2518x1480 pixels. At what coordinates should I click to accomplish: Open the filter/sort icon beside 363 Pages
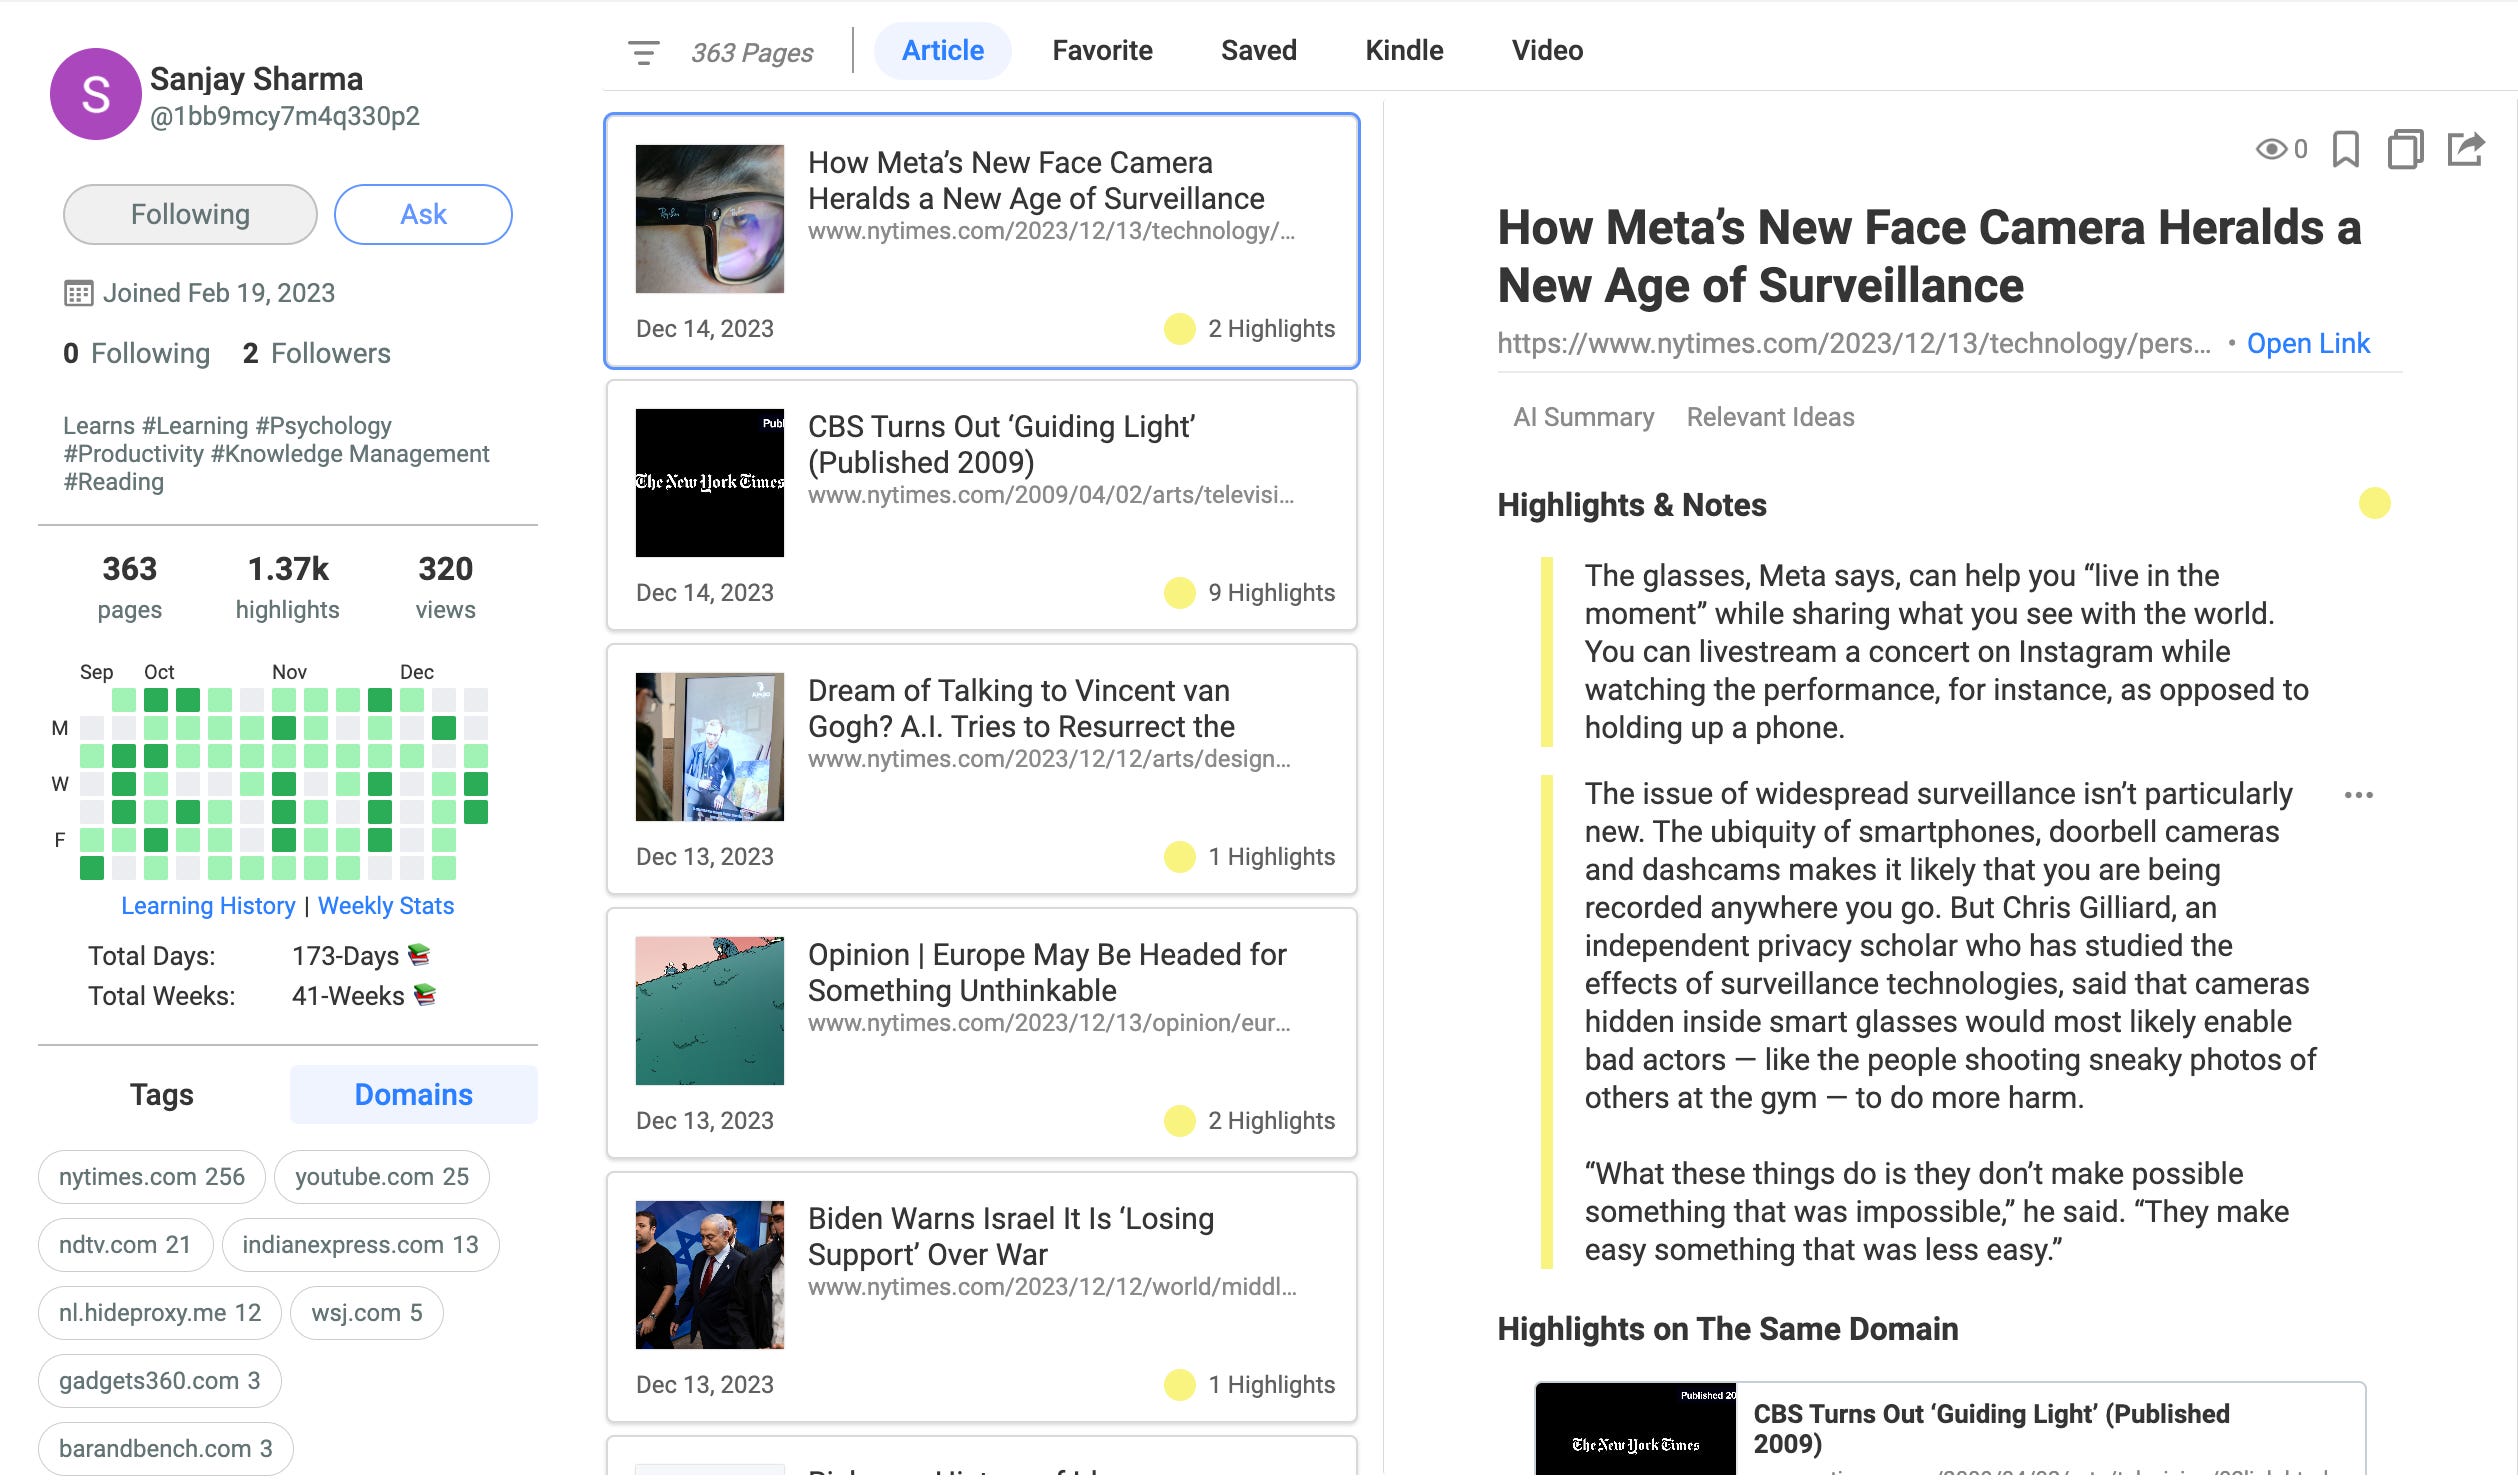tap(643, 52)
